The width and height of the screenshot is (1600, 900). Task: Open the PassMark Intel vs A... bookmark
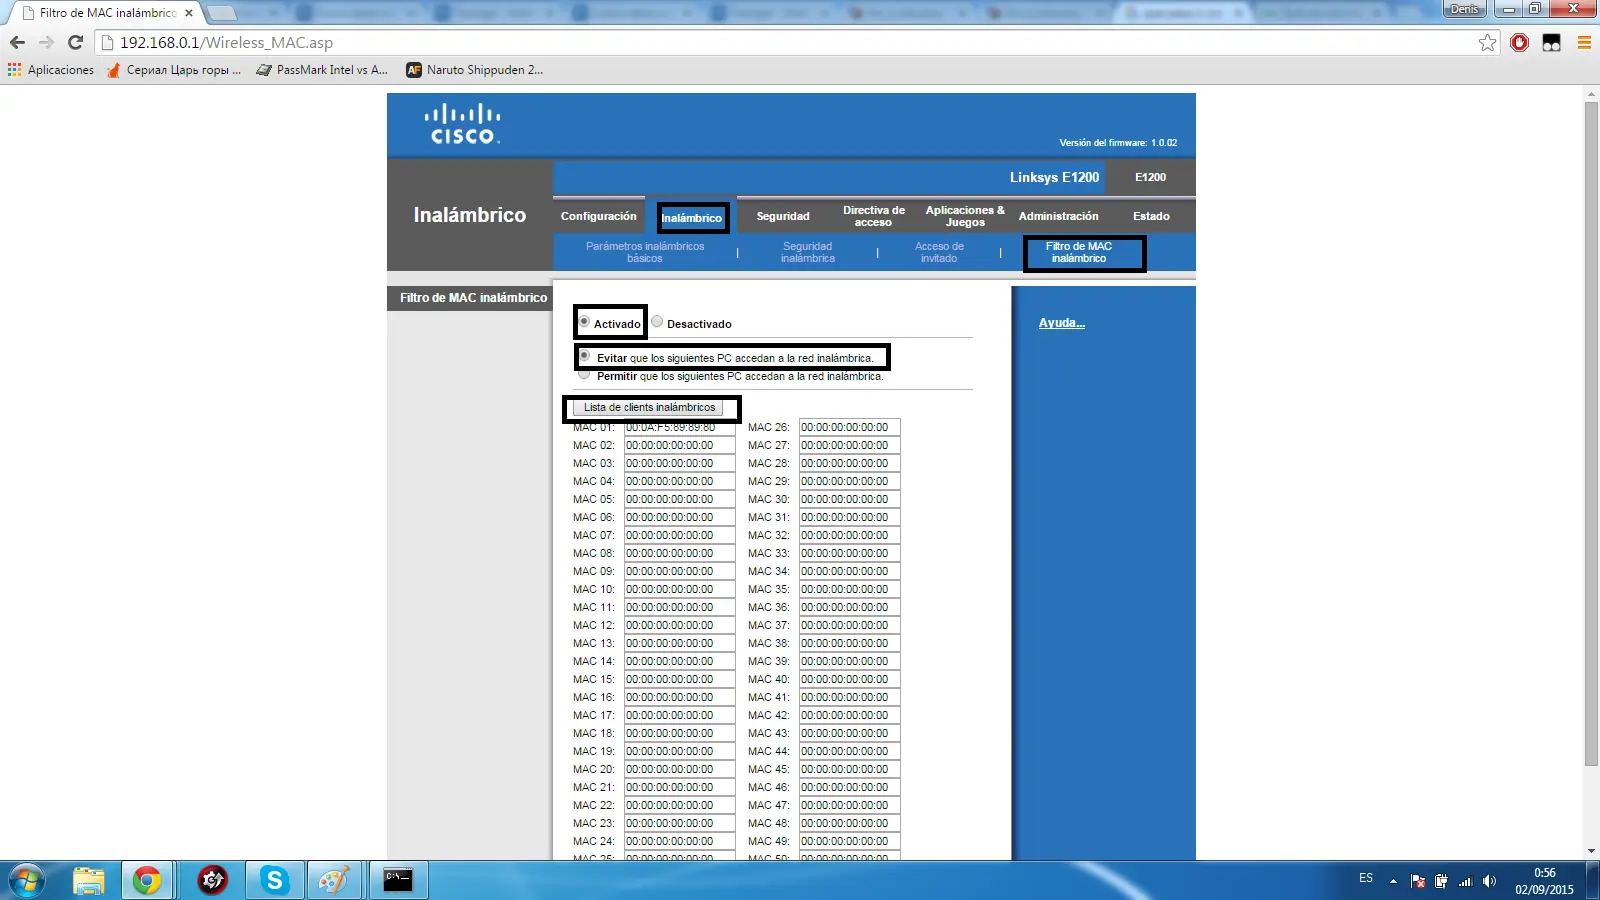click(322, 70)
